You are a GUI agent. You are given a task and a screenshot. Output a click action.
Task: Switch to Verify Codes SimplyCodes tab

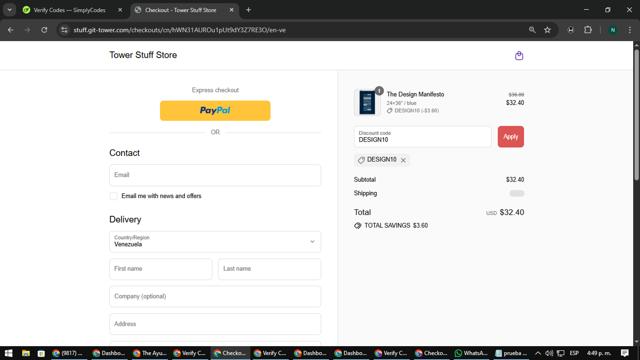tap(69, 10)
